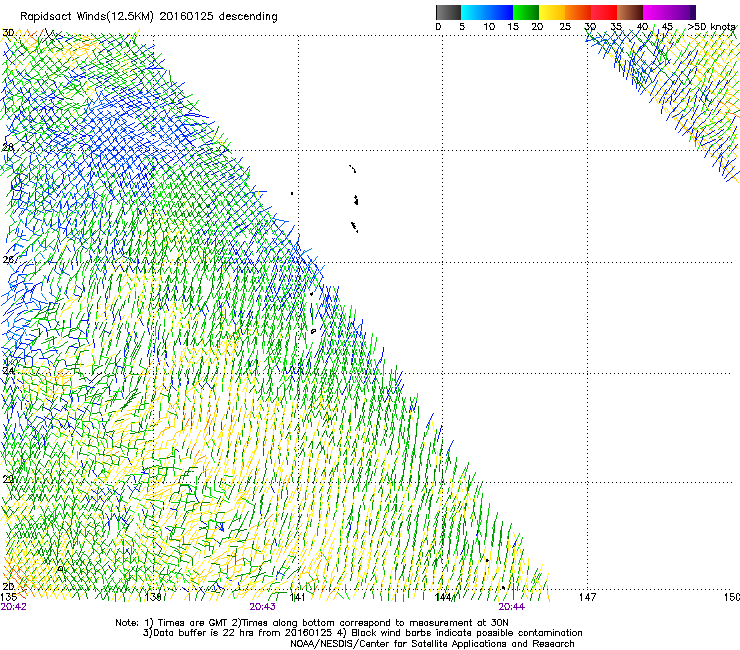This screenshot has width=740, height=650.
Task: Click the cyan-blue 5-15 knots legend segment
Action: tap(487, 12)
